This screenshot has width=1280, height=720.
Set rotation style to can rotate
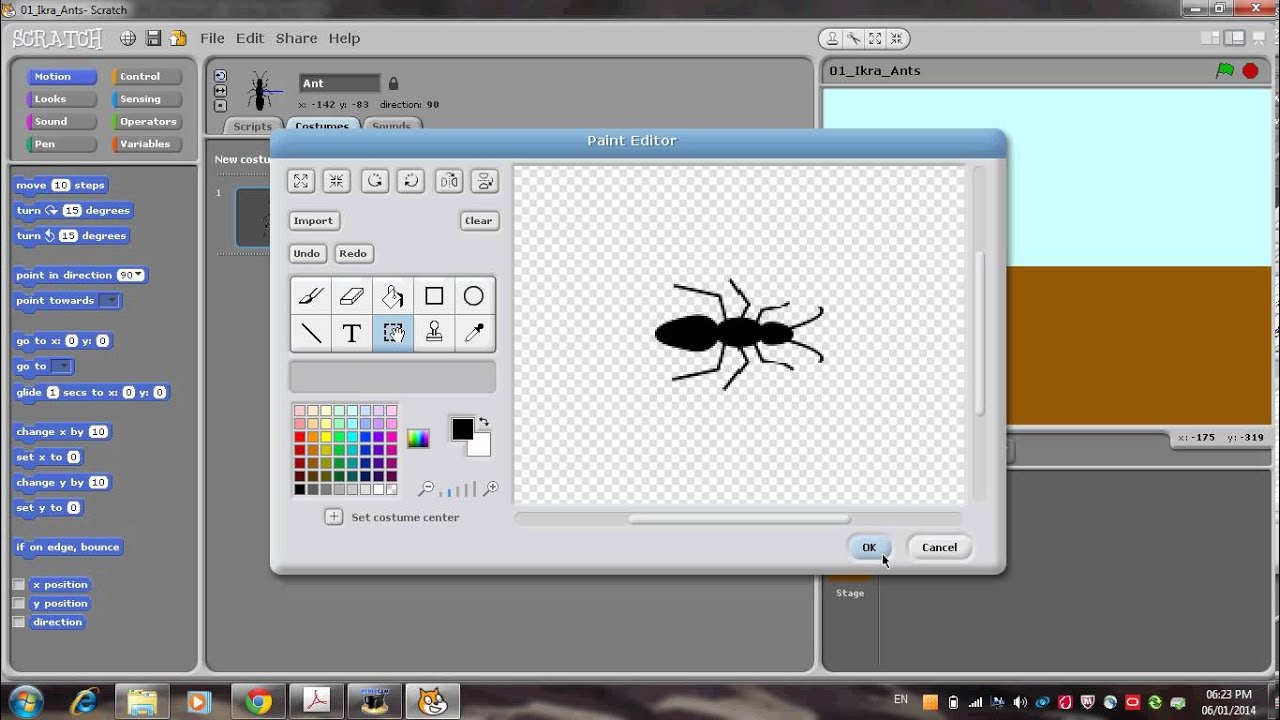coord(221,76)
